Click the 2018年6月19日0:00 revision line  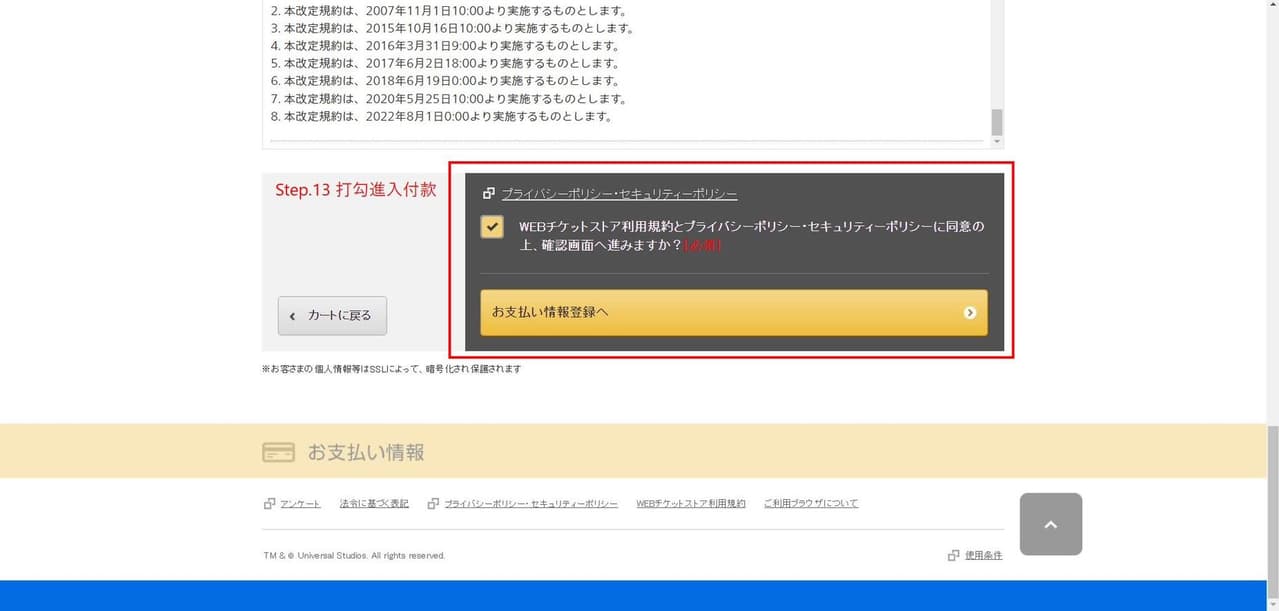coord(446,80)
